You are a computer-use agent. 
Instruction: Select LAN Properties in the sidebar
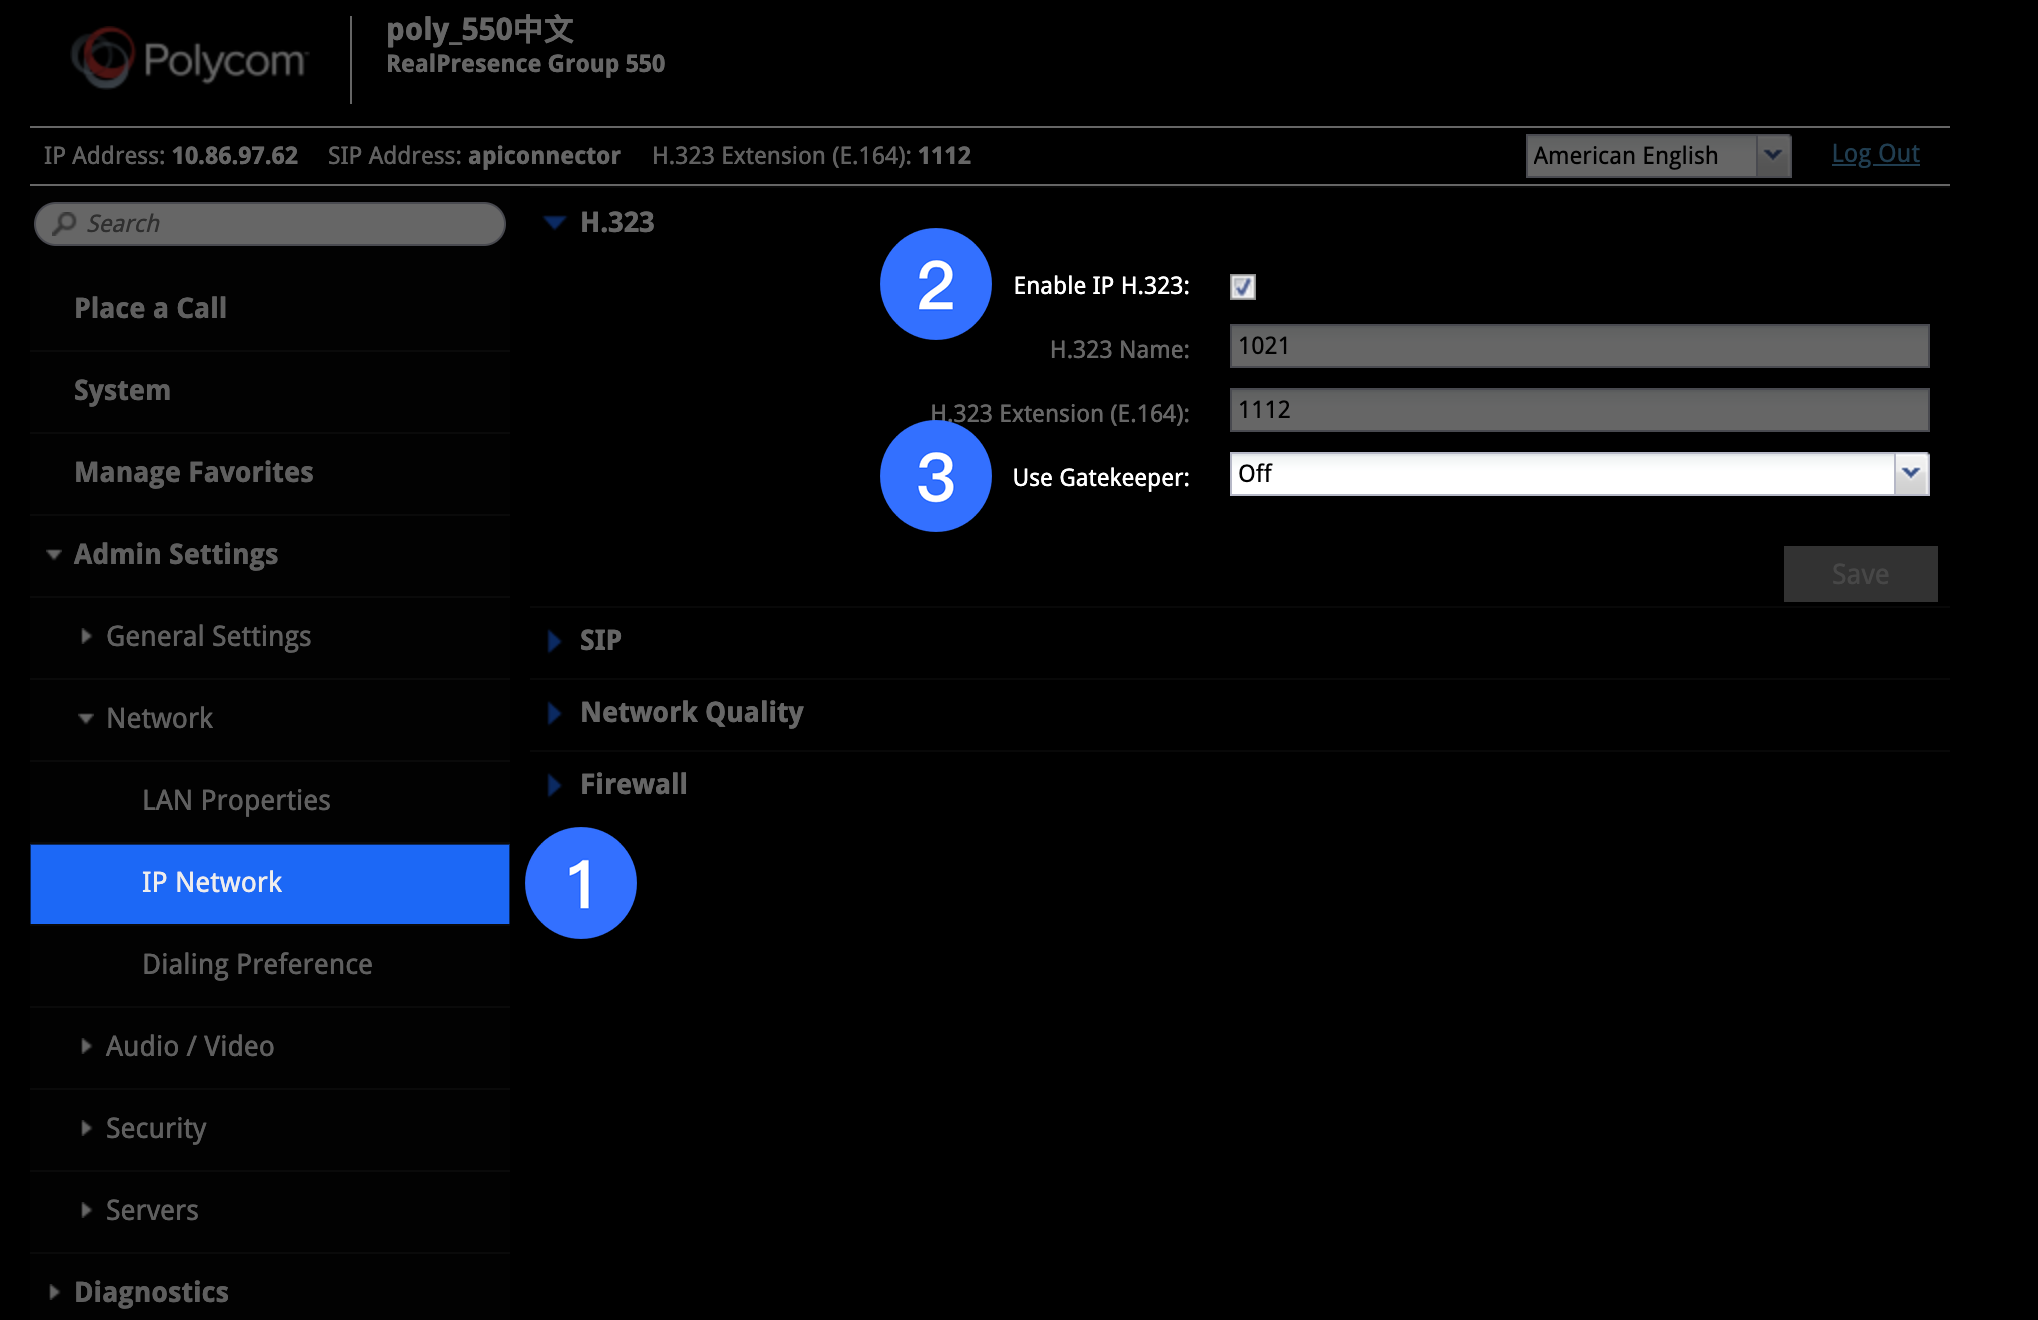tap(237, 800)
